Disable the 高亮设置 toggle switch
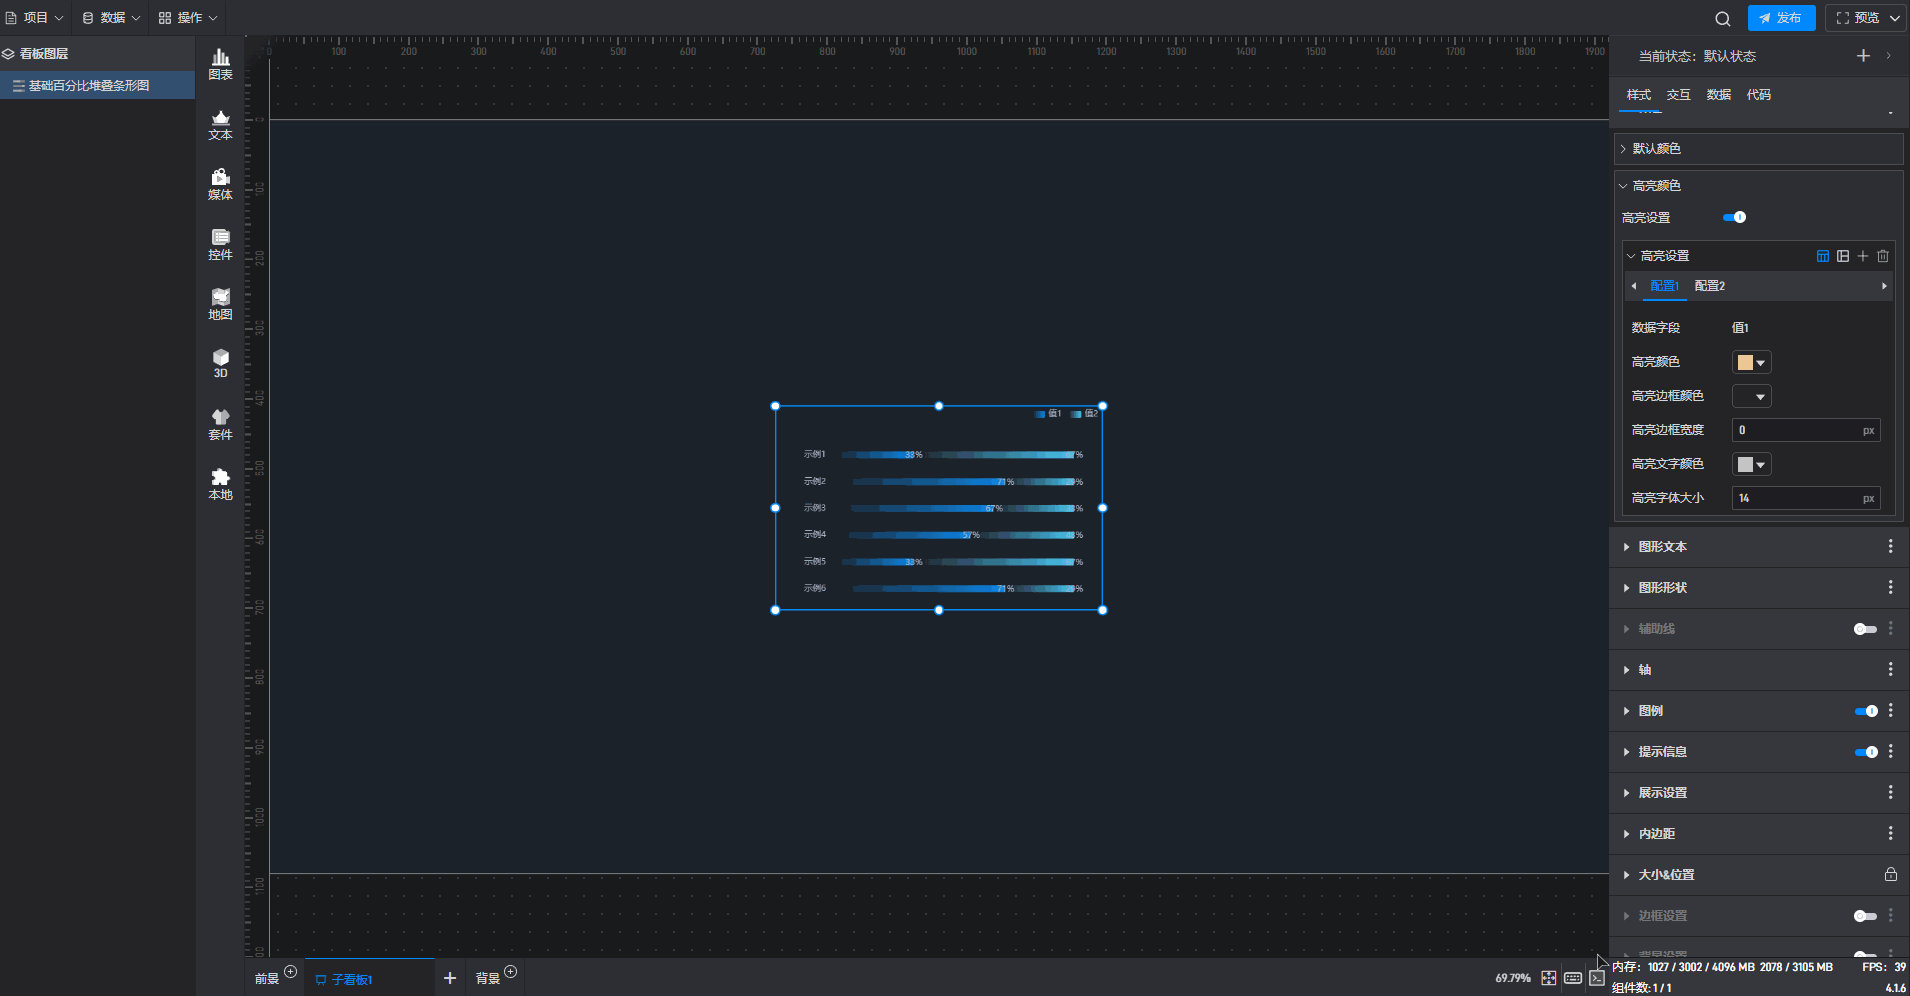1910x996 pixels. coord(1734,217)
